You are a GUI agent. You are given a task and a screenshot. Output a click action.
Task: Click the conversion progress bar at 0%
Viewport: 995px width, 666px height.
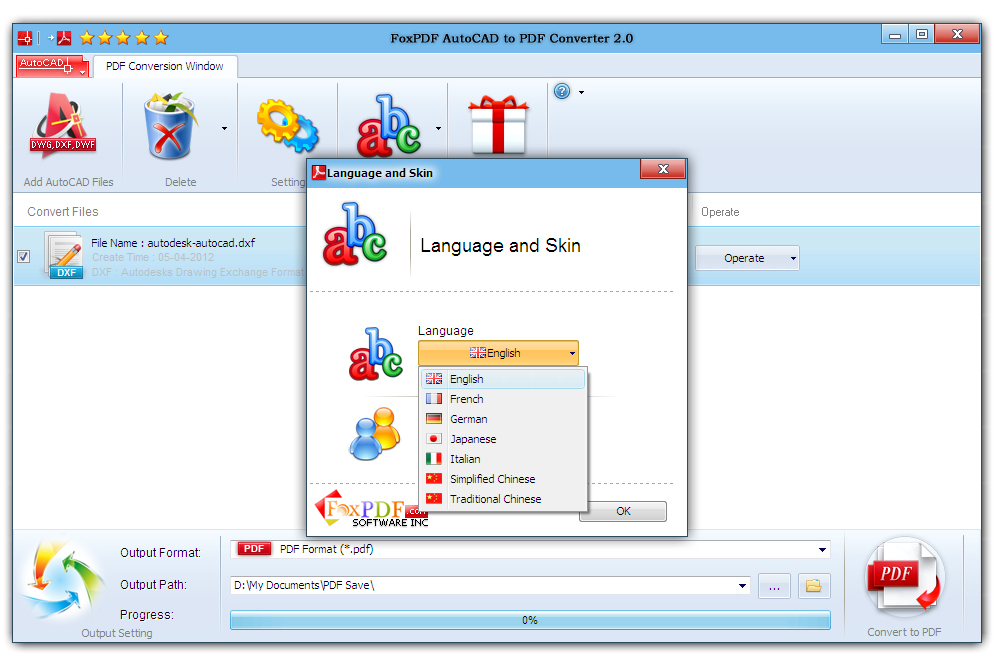pos(530,620)
